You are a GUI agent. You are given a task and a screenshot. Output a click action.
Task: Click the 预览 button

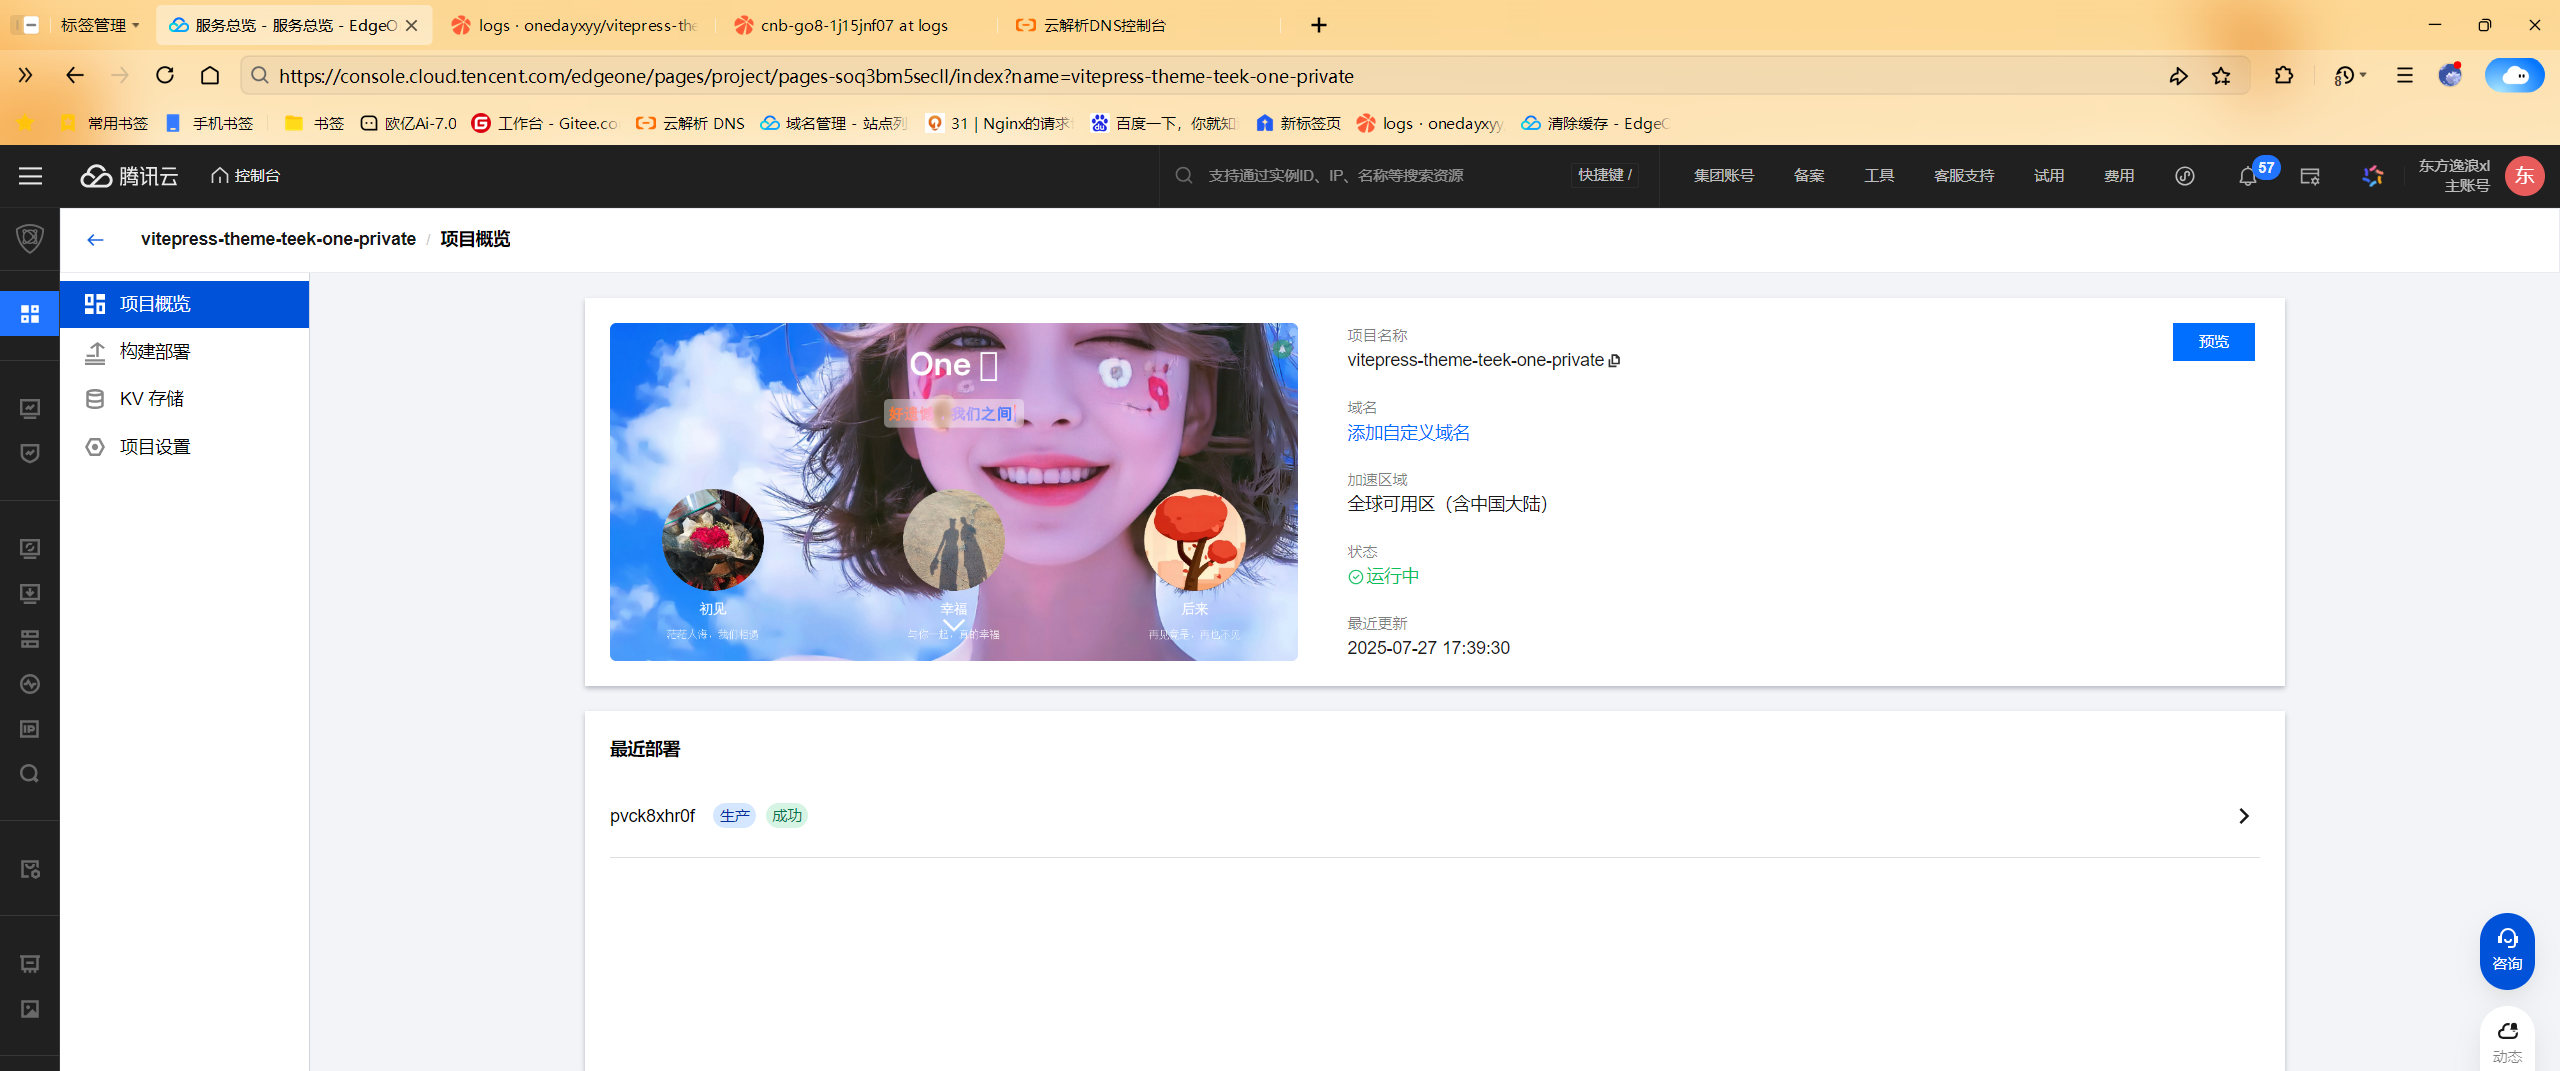2213,342
